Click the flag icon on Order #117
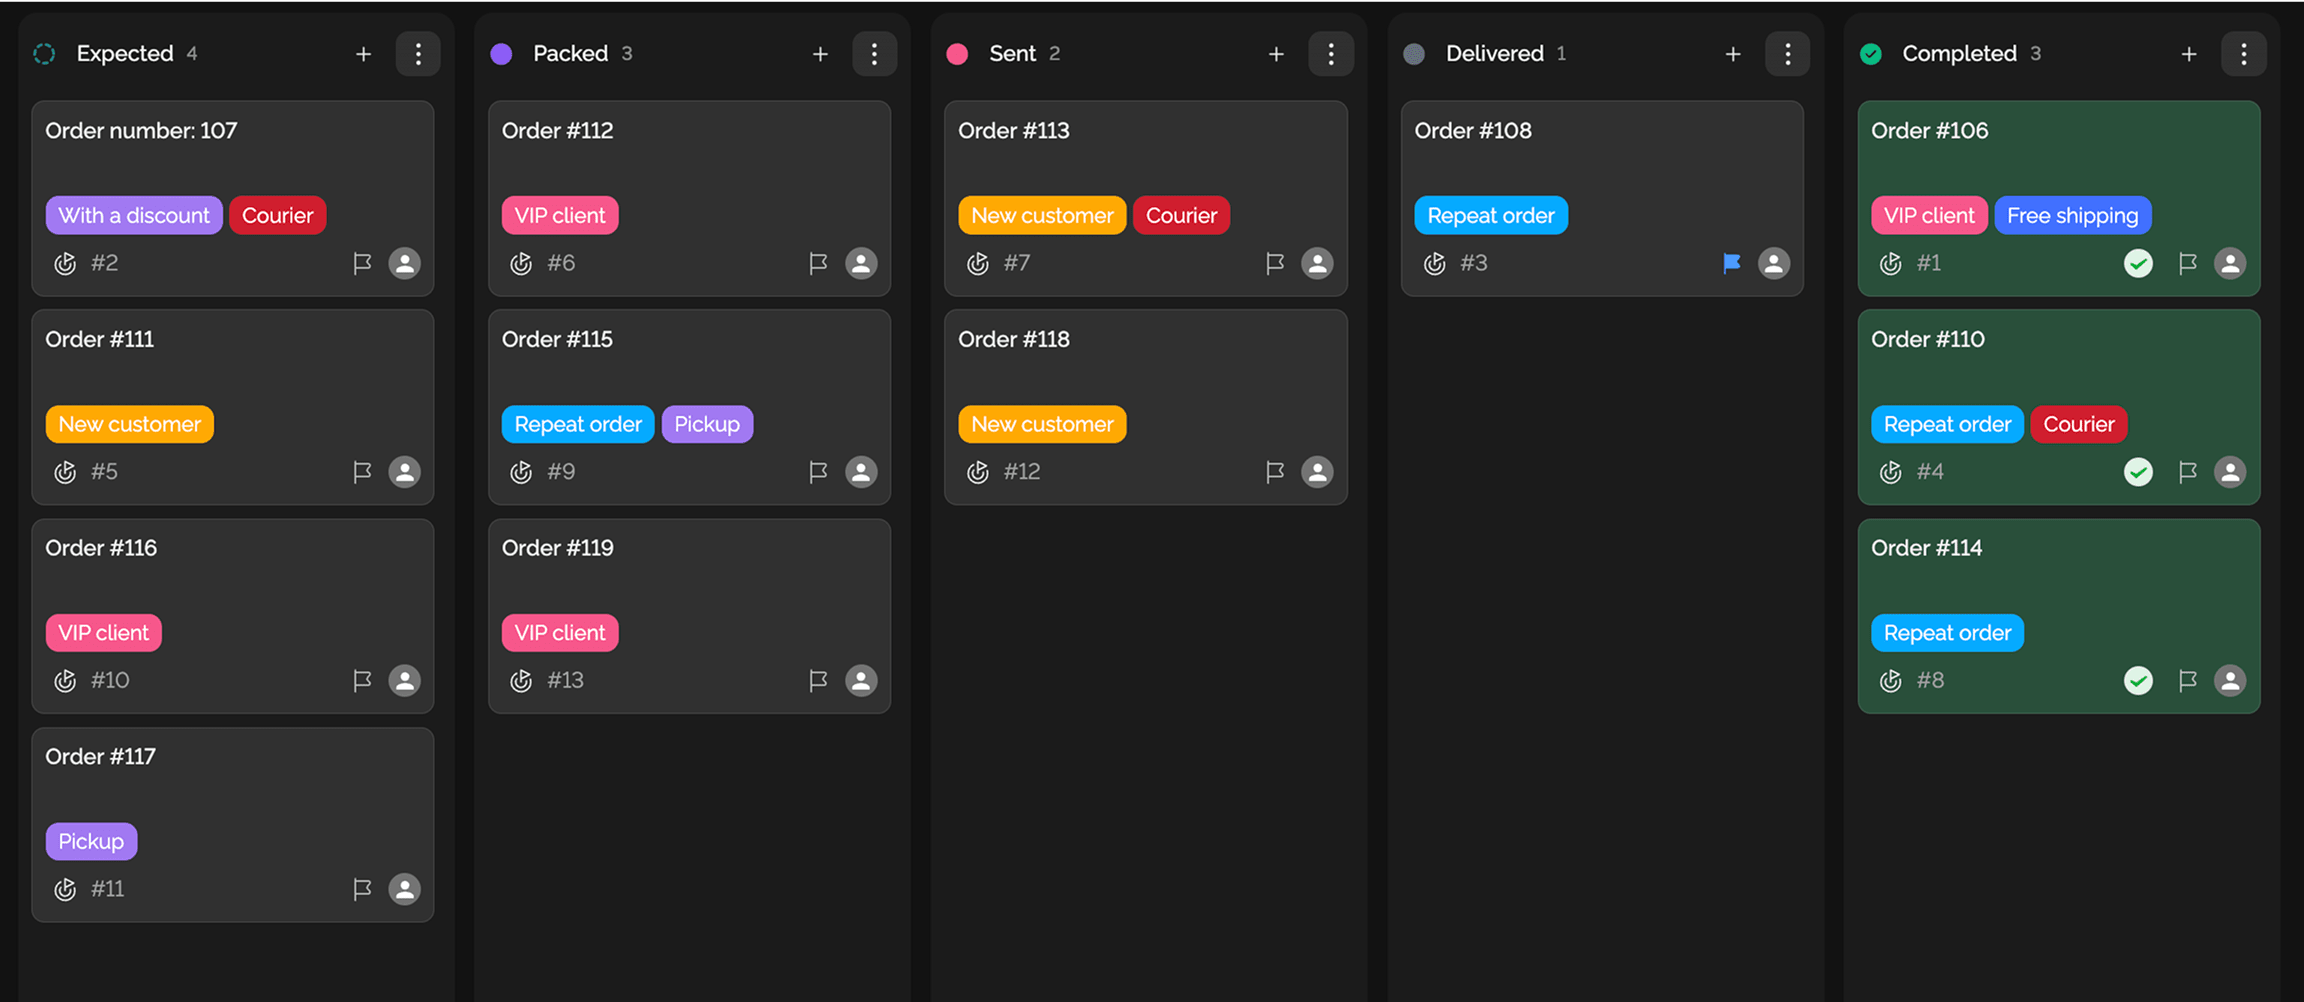2304x1002 pixels. (x=362, y=889)
